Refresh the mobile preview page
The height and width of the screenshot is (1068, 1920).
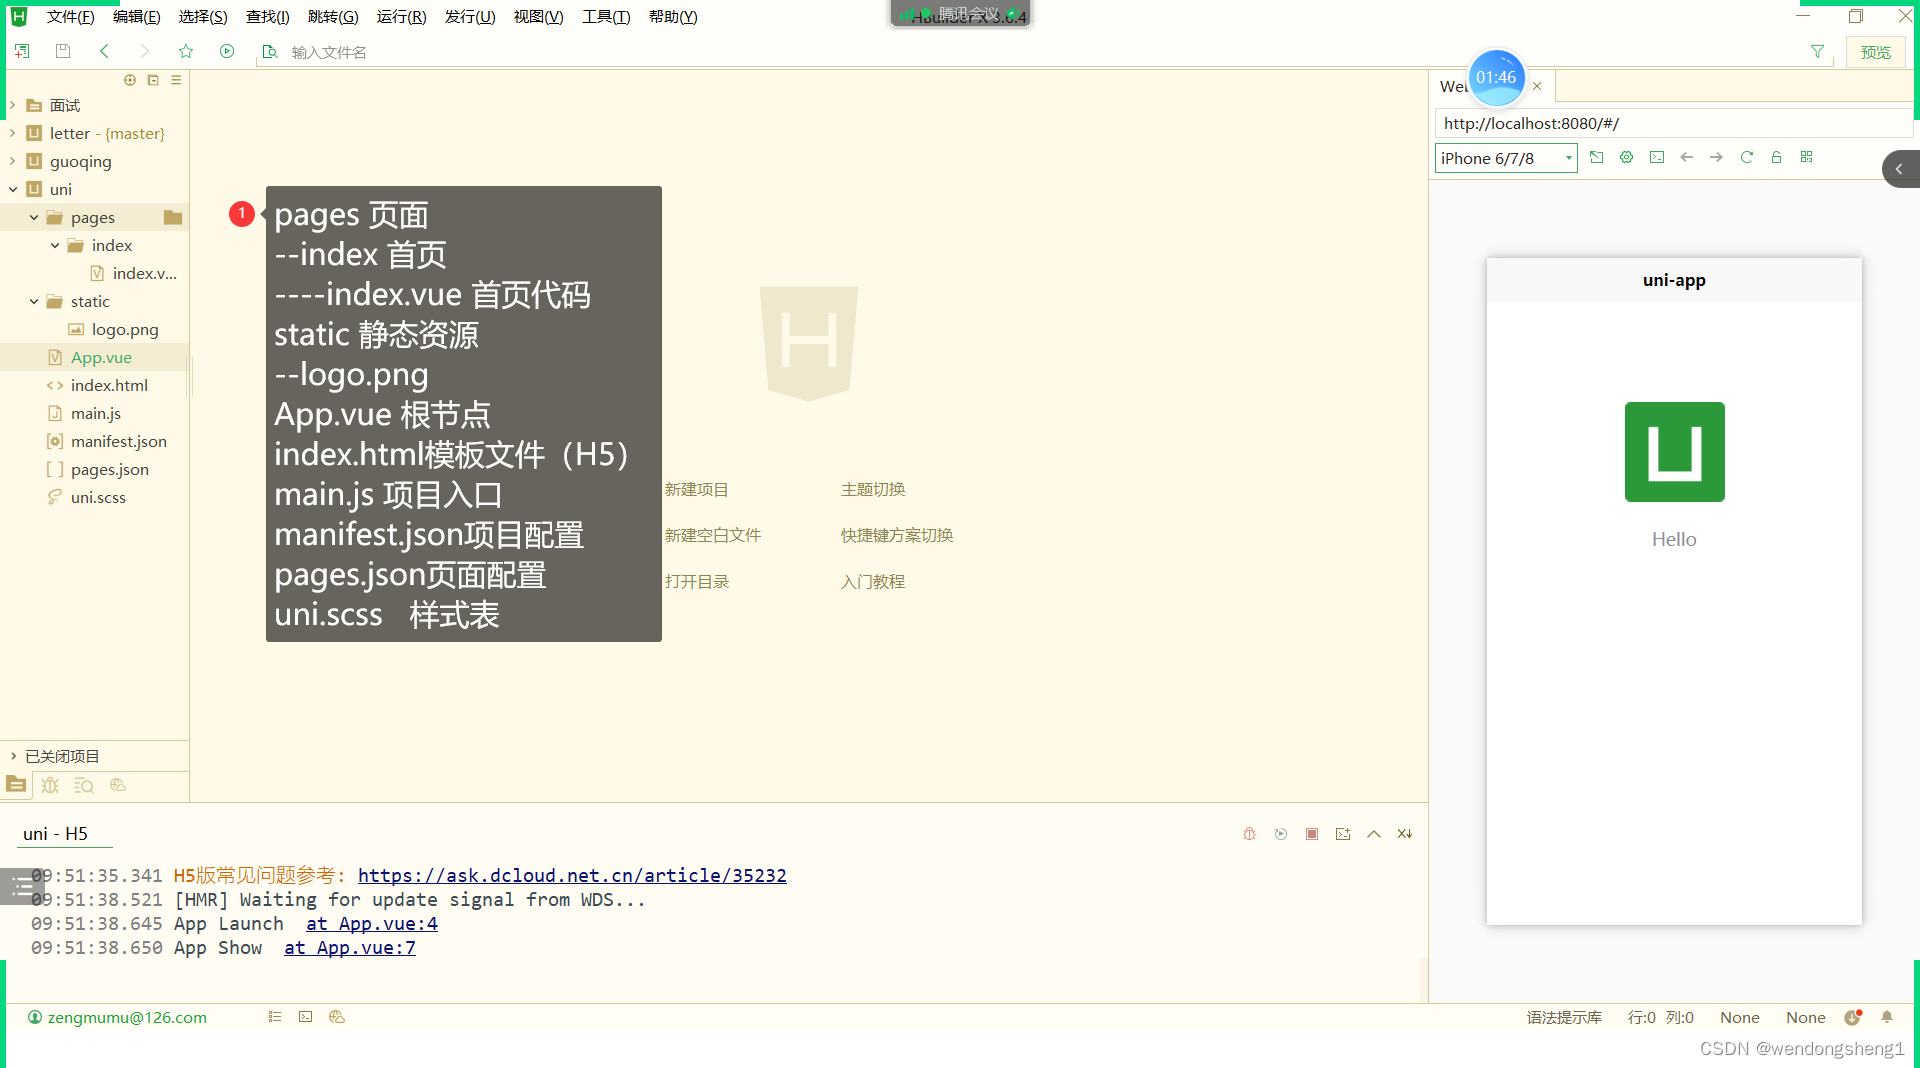point(1746,157)
